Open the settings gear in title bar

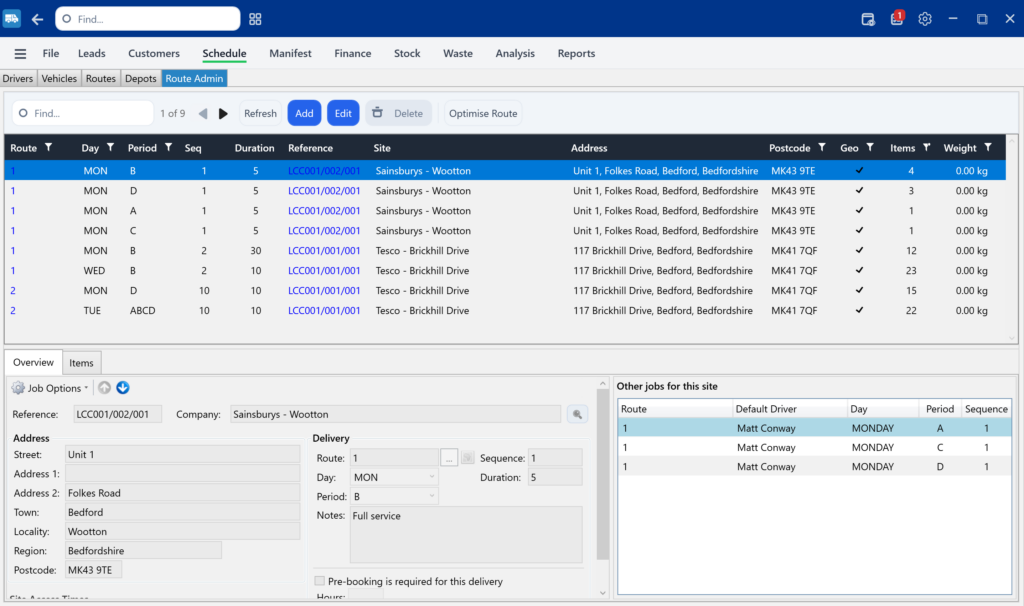pos(925,19)
